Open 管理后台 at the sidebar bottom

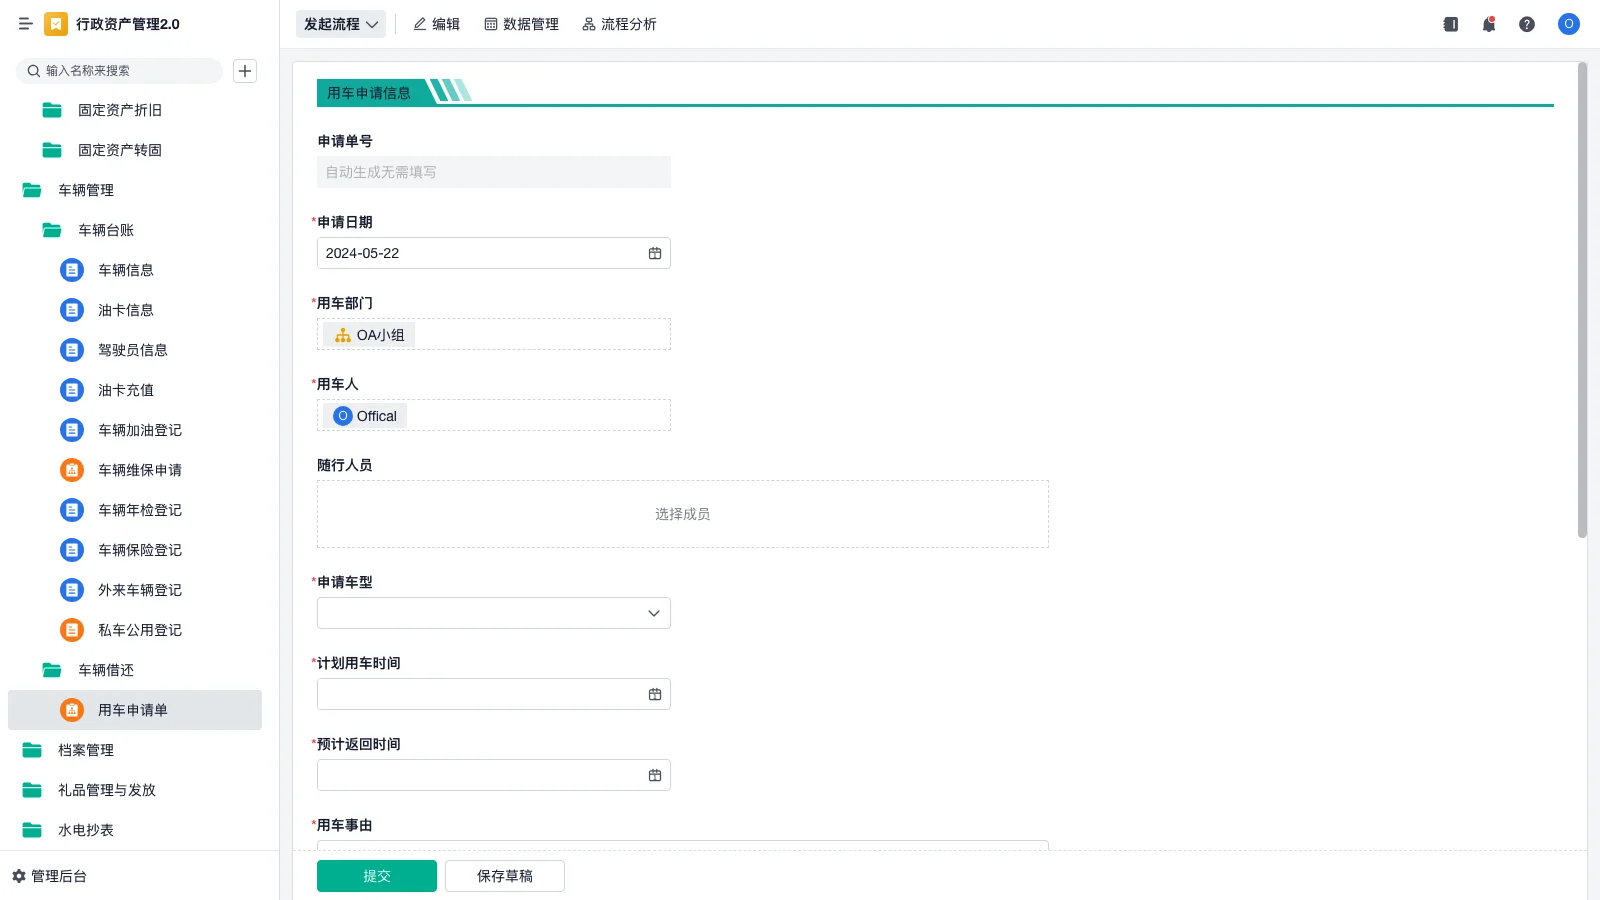click(x=50, y=876)
